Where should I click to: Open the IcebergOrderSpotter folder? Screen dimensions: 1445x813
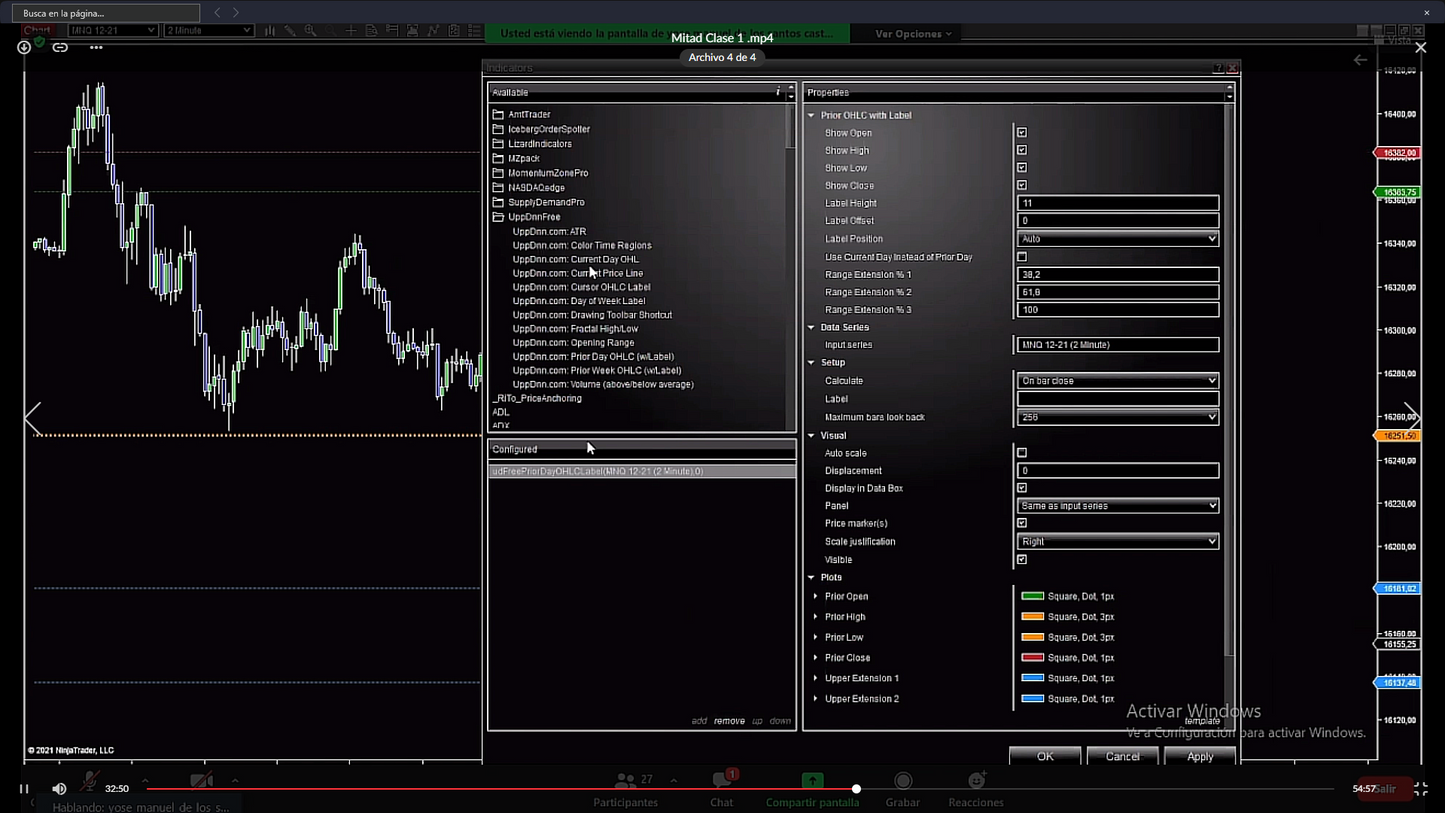[541, 129]
